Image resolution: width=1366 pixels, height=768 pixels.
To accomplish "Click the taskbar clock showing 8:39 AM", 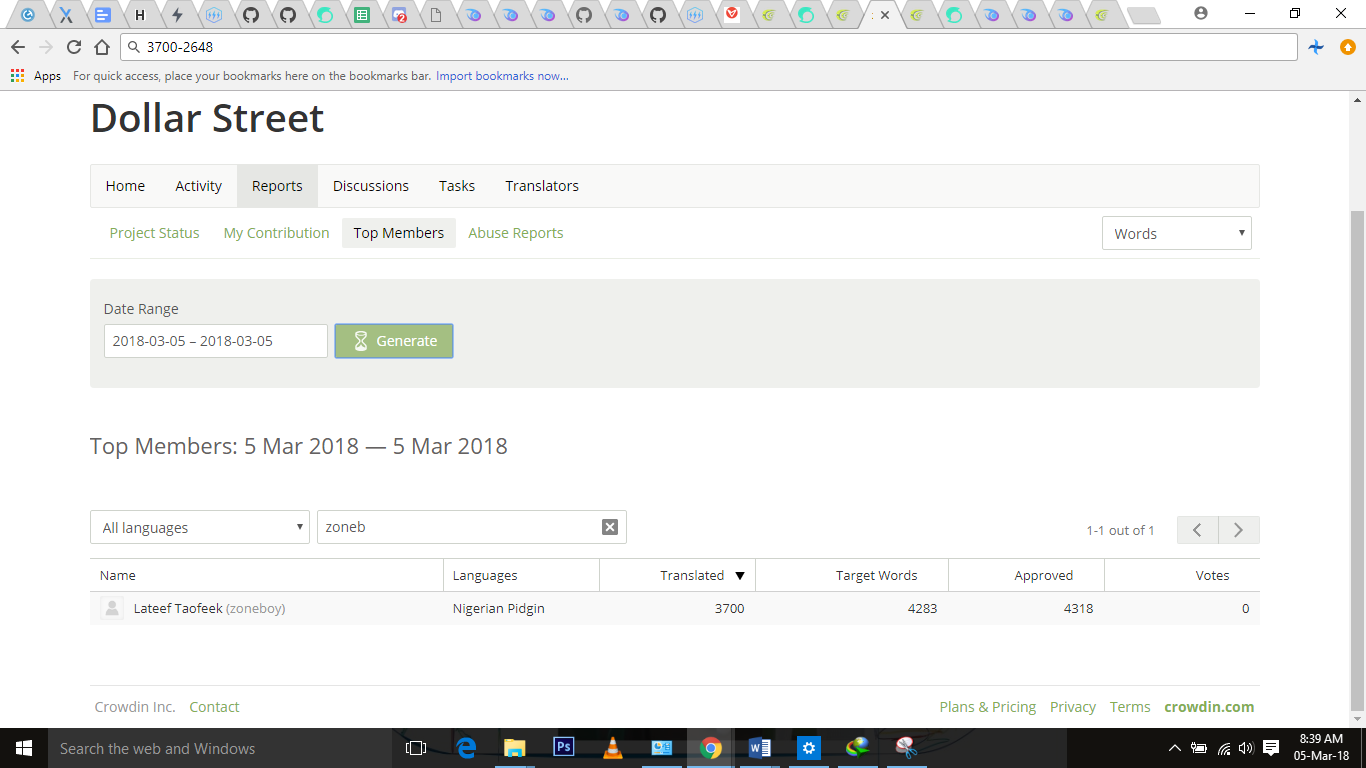I will [x=1321, y=748].
